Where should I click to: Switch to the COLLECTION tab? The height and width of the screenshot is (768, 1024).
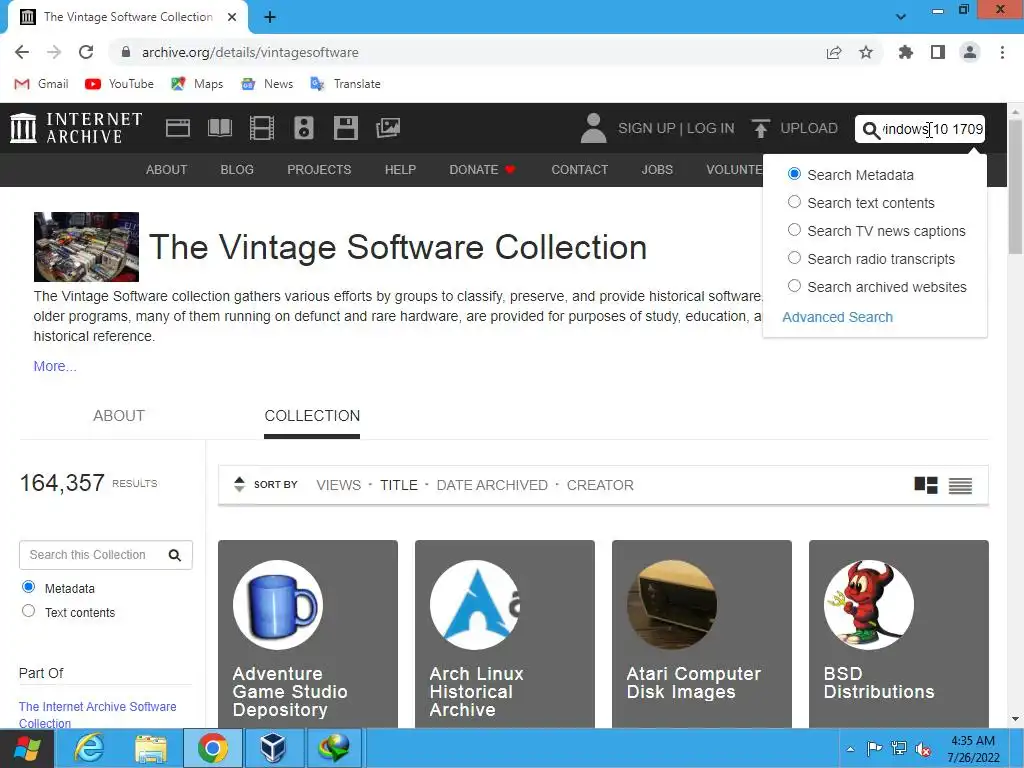point(312,416)
